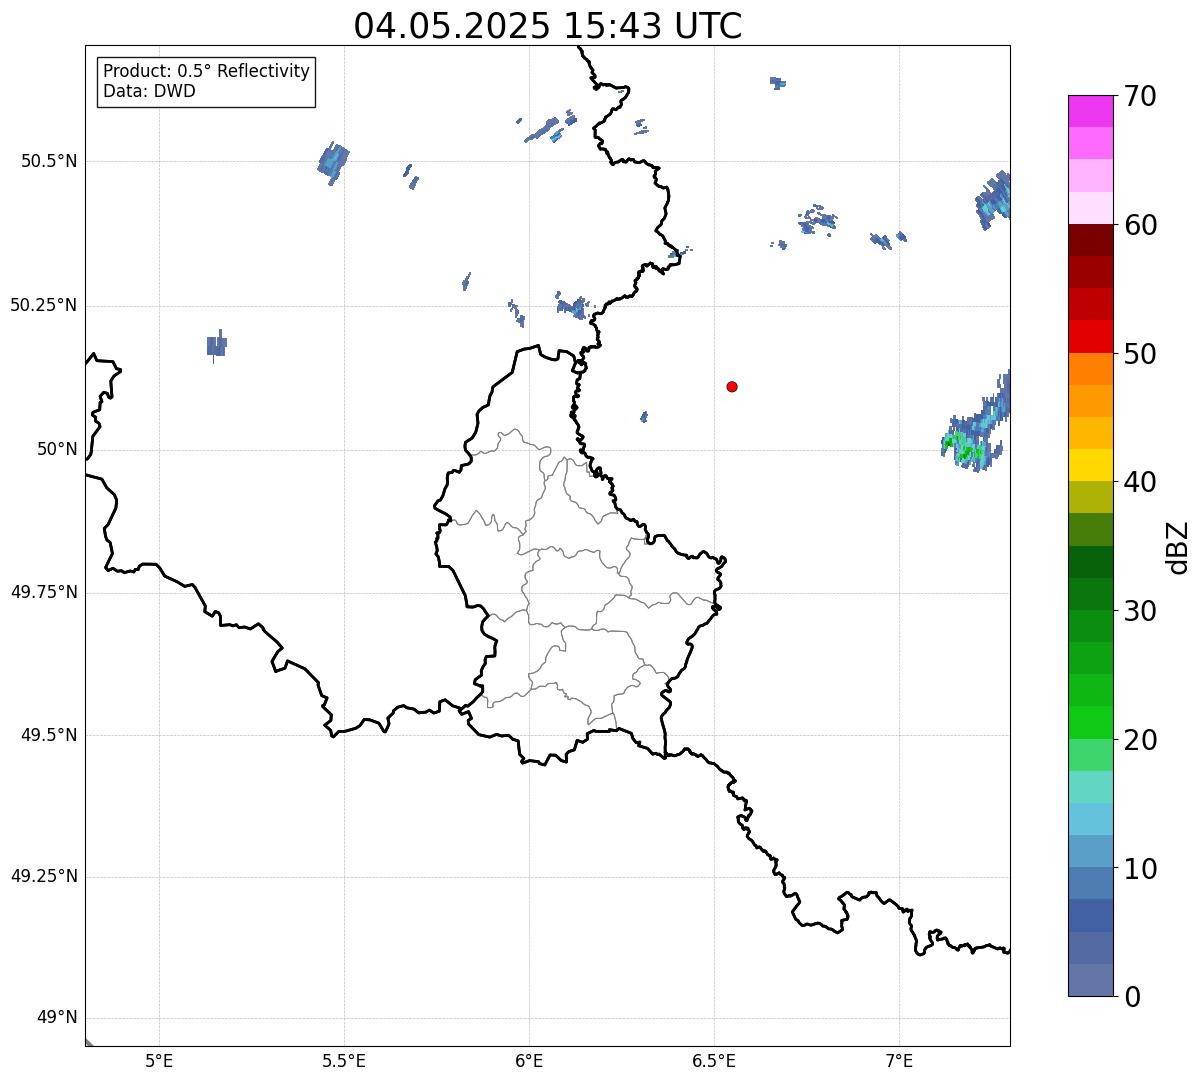The image size is (1202, 1081).
Task: Click the red station marker dot
Action: click(732, 386)
